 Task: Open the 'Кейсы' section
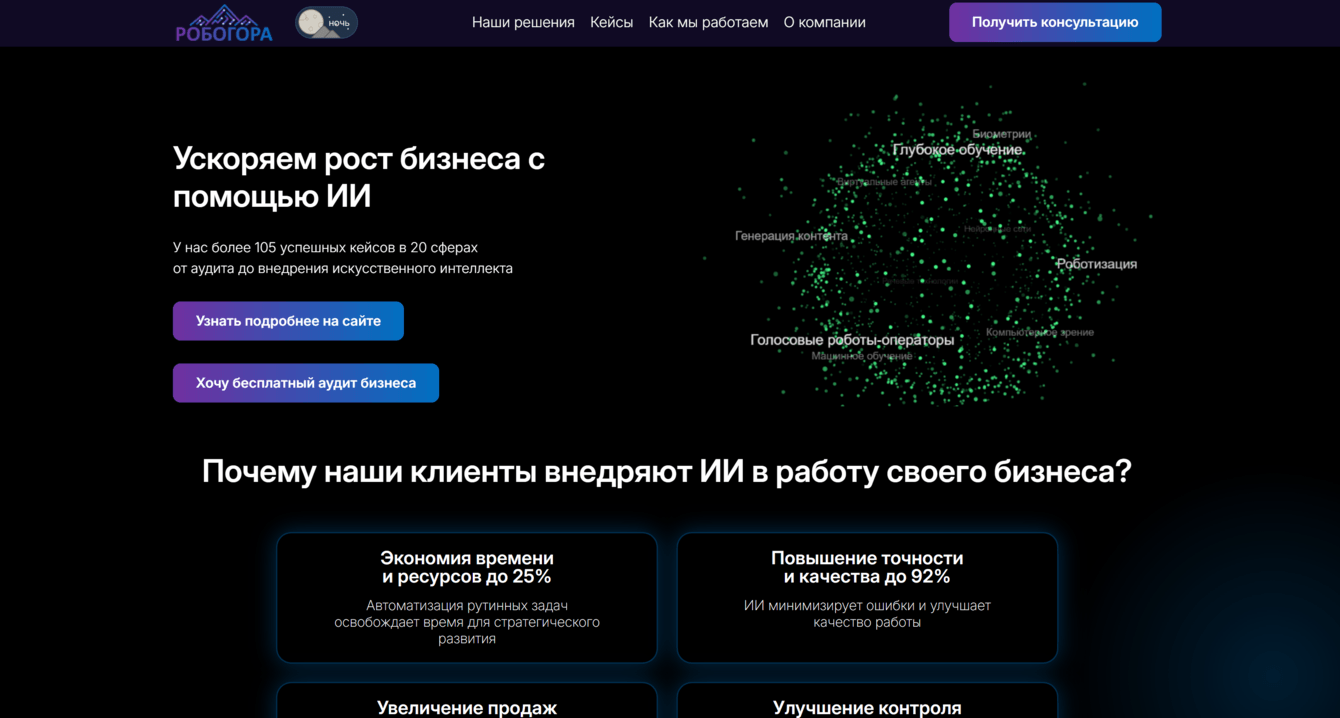tap(612, 21)
